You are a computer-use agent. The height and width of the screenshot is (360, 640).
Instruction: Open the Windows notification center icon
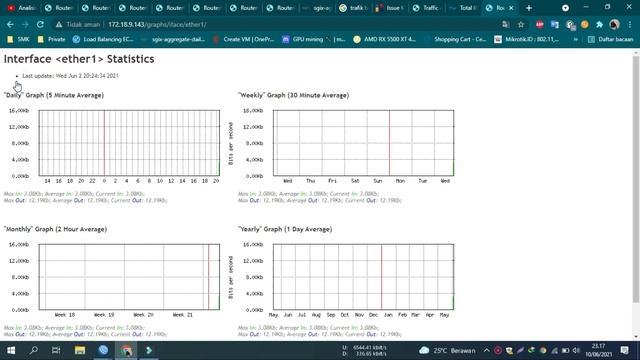tap(624, 350)
